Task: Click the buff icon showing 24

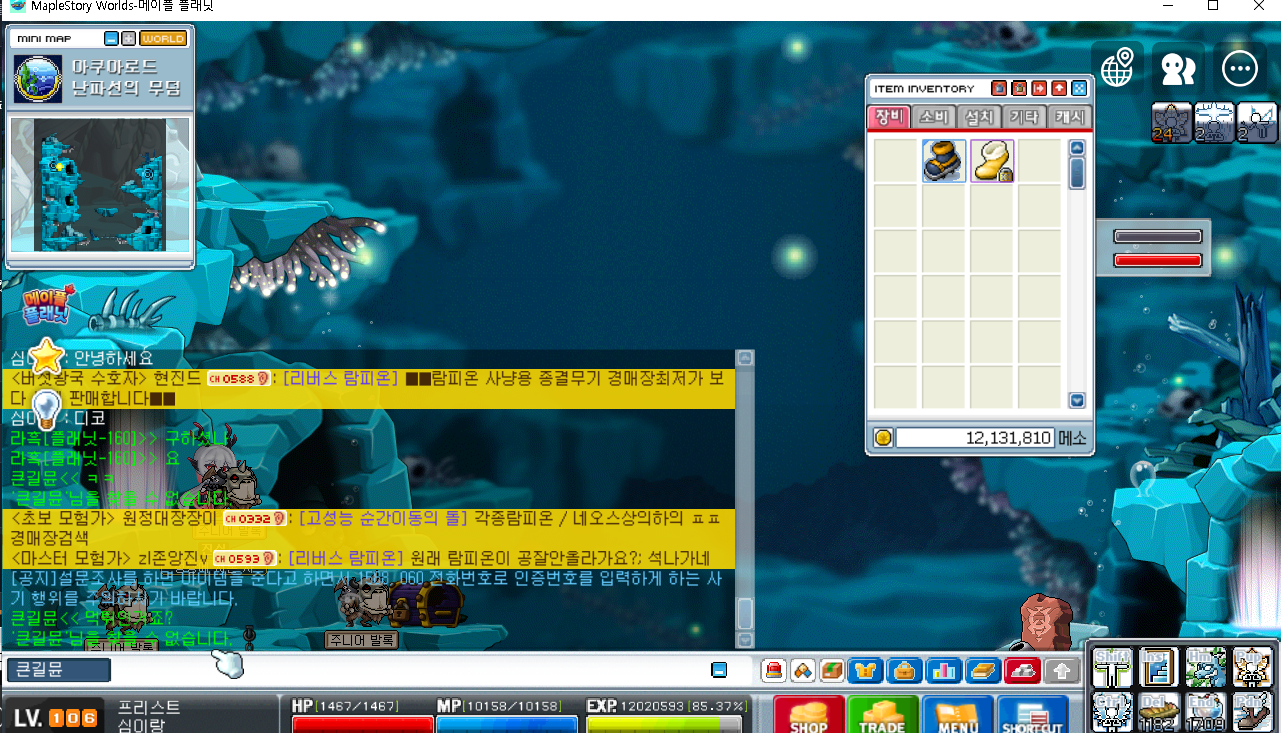Action: pyautogui.click(x=1171, y=123)
